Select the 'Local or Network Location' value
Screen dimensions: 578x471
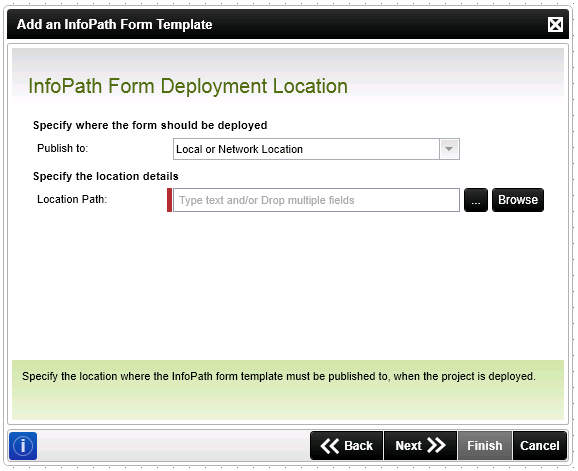pyautogui.click(x=239, y=149)
